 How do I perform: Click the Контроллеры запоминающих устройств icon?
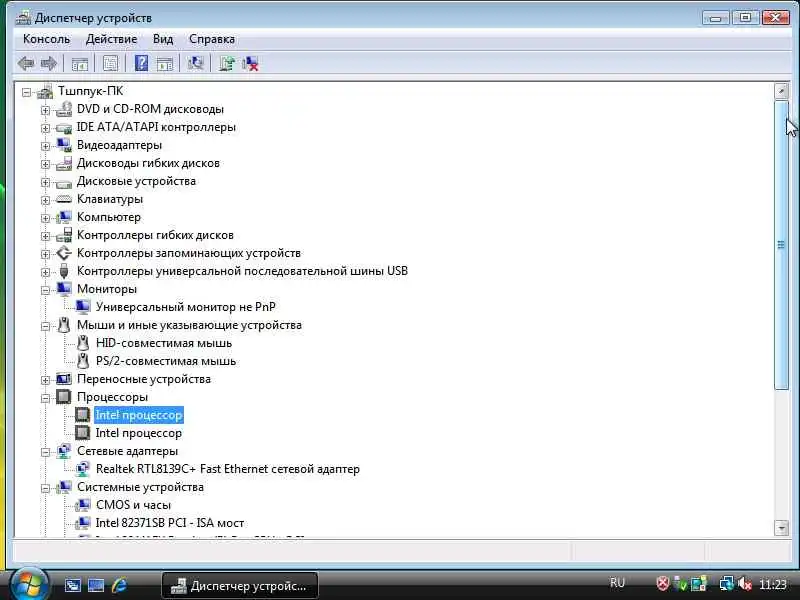tap(64, 253)
